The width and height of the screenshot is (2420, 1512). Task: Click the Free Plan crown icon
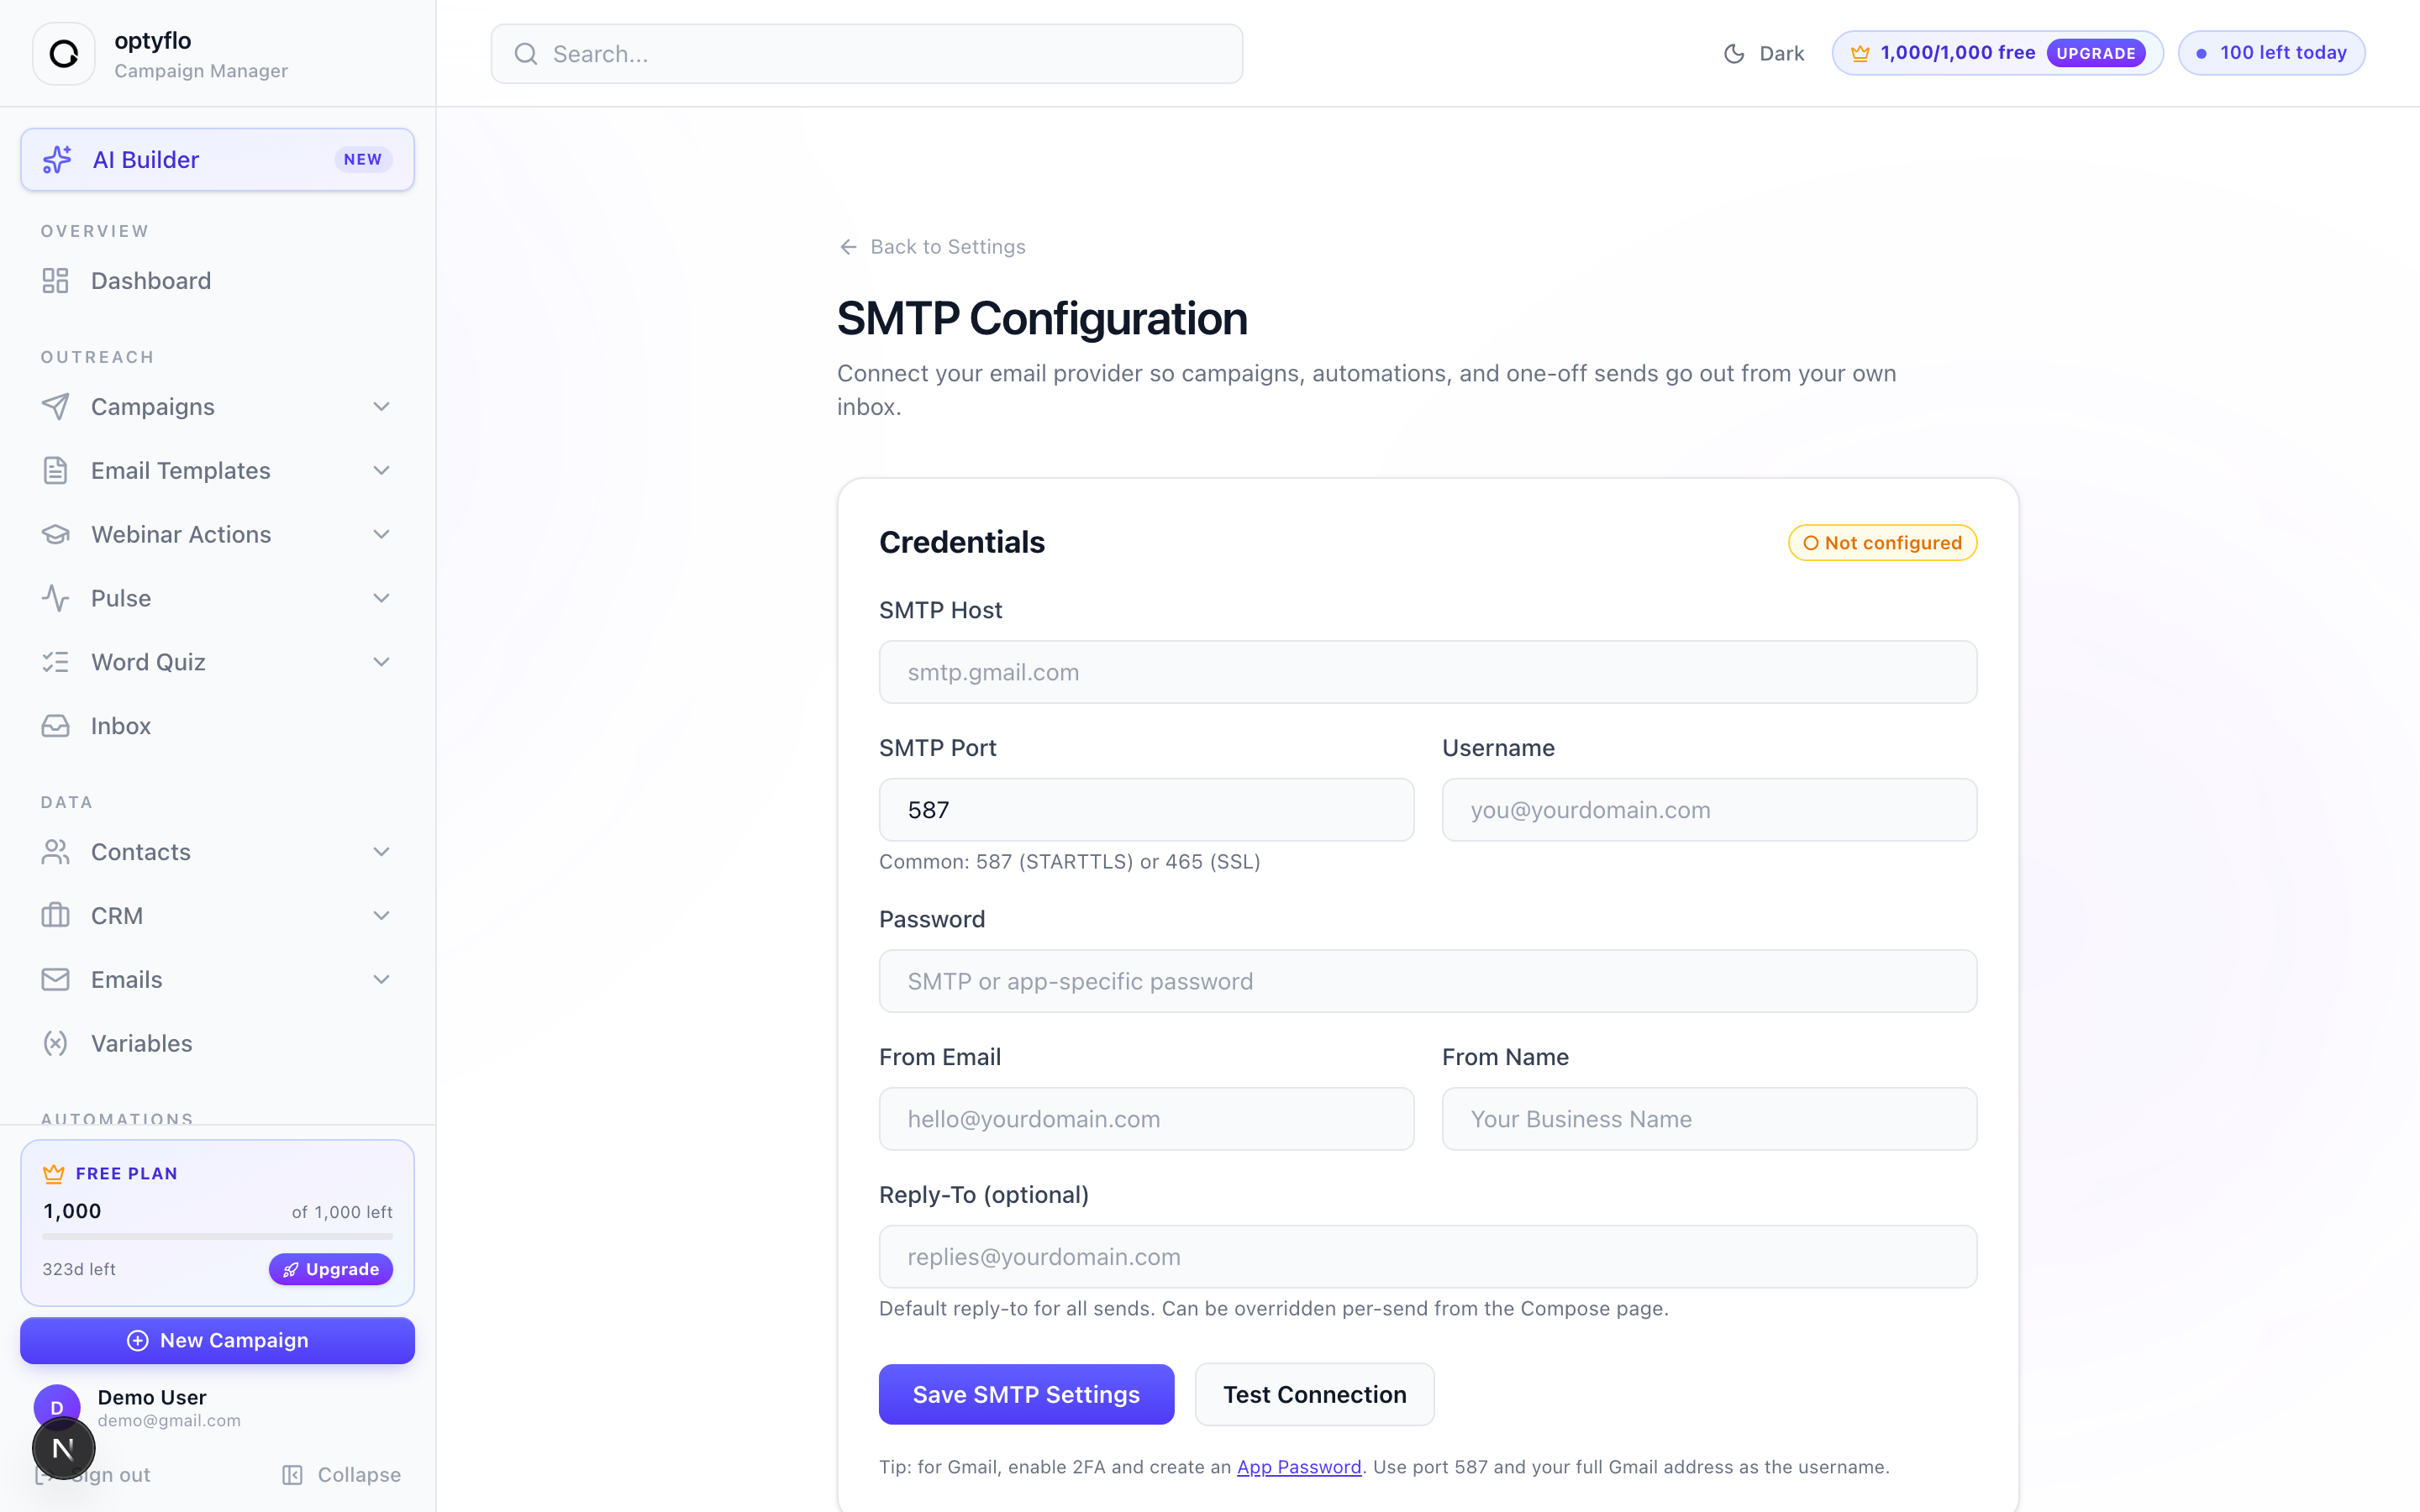point(54,1174)
